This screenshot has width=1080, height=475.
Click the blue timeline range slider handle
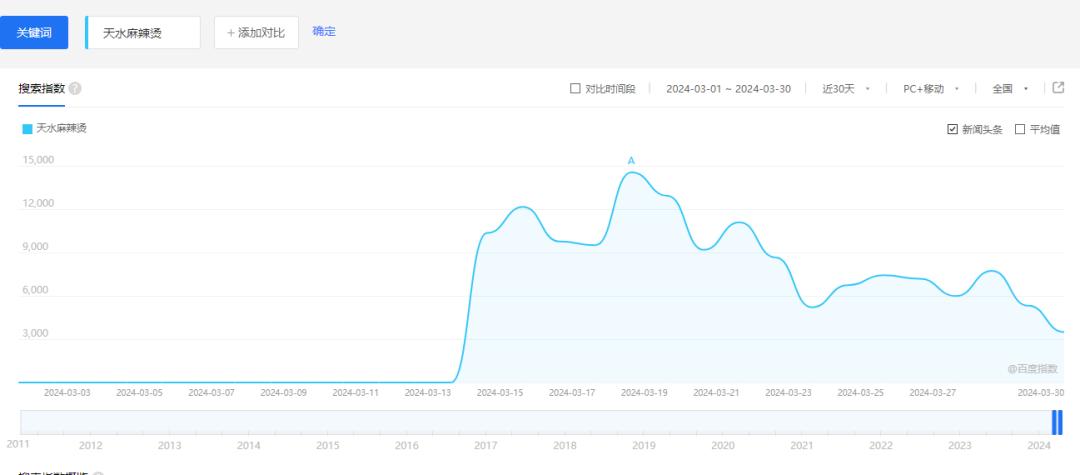pyautogui.click(x=1057, y=423)
